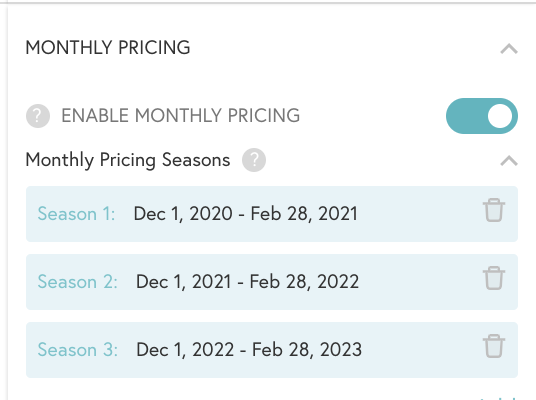Collapse the Monthly Pricing section chevron
The width and height of the screenshot is (536, 400).
click(x=509, y=49)
